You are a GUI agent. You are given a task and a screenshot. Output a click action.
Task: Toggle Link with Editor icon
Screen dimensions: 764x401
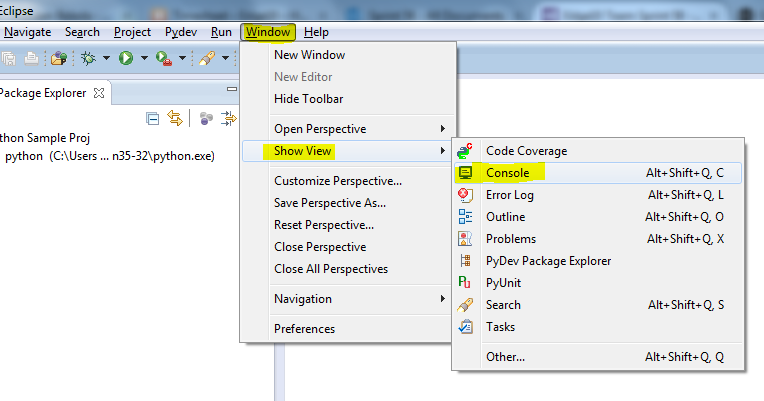(175, 118)
